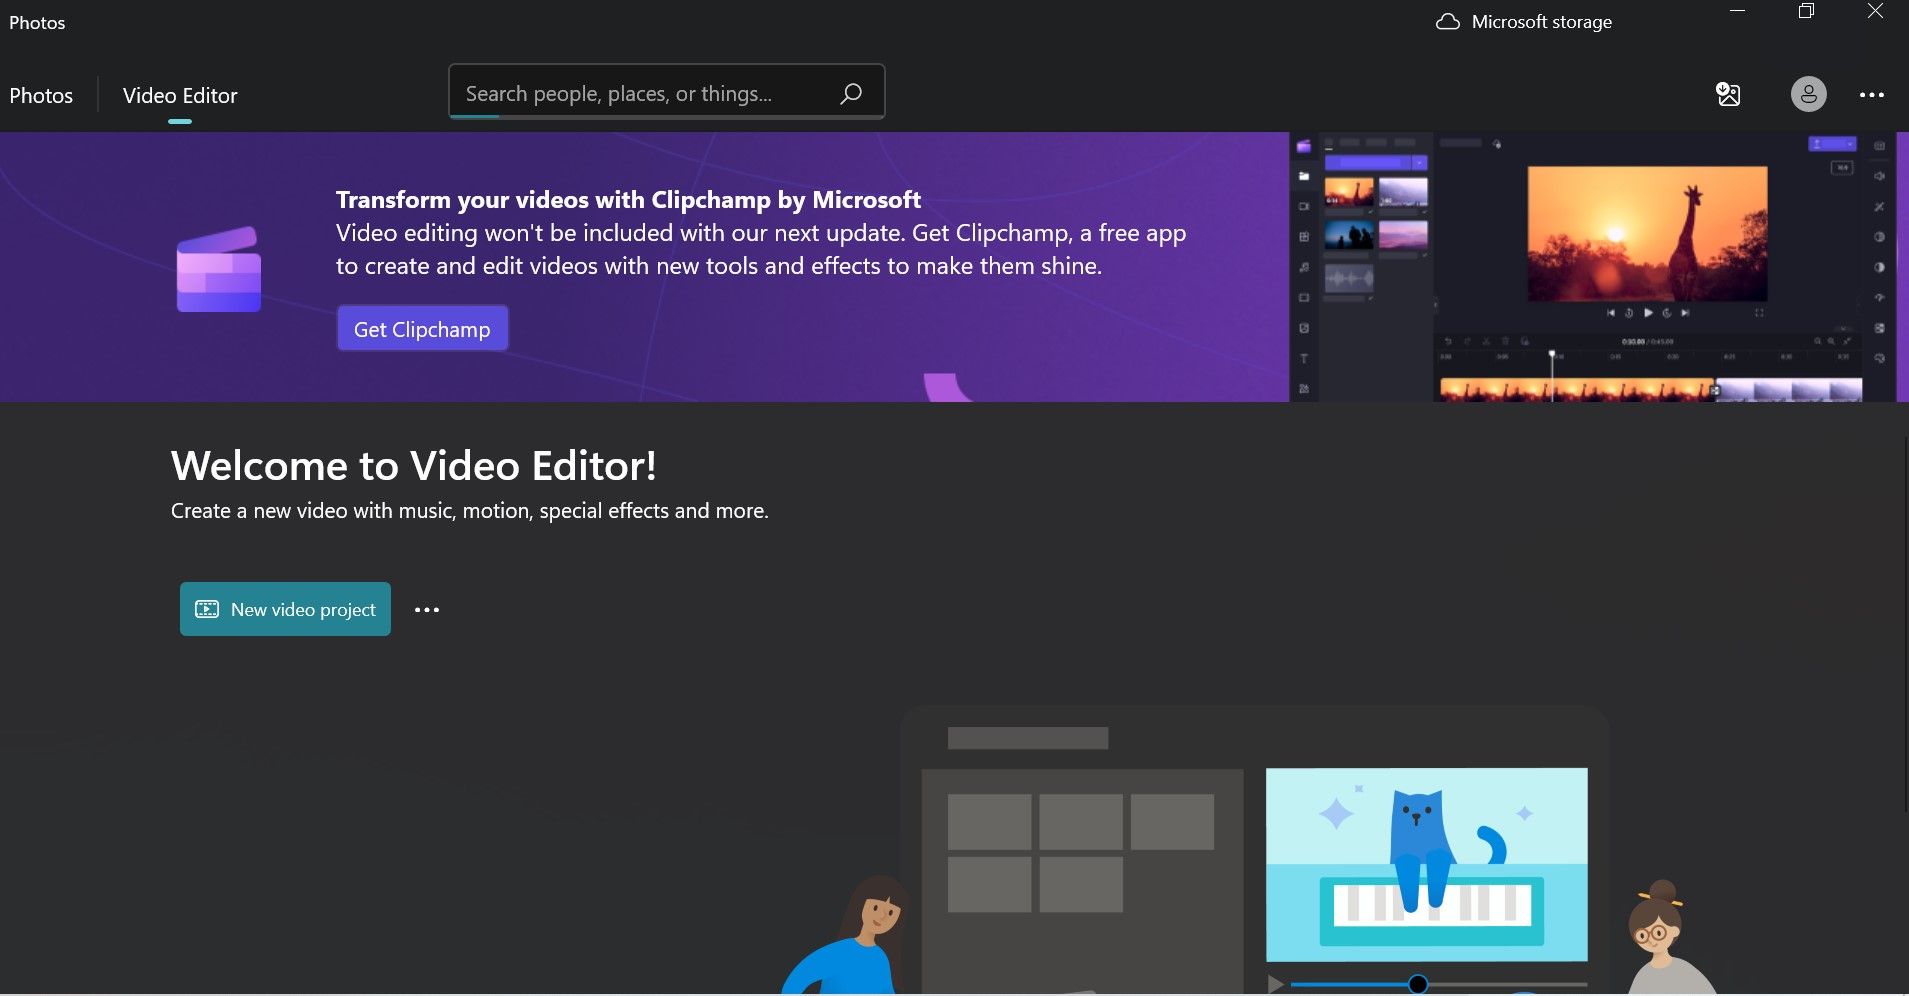Click the timeline playhead in the banner
The image size is (1909, 996).
(1552, 353)
